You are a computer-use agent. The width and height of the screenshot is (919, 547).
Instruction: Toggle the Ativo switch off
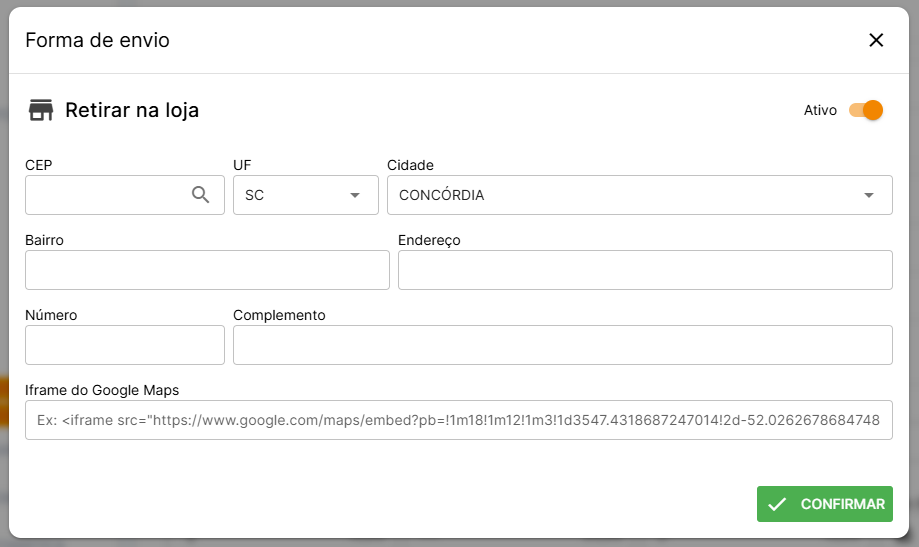point(866,110)
